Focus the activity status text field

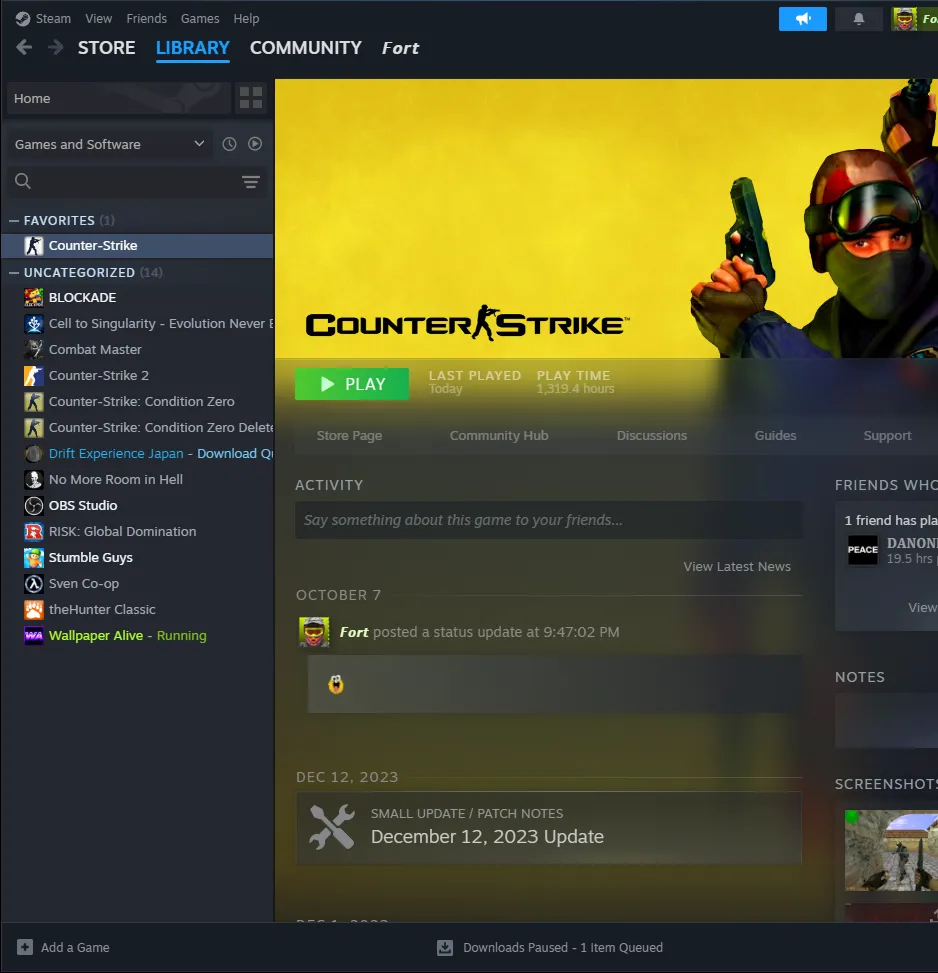548,520
